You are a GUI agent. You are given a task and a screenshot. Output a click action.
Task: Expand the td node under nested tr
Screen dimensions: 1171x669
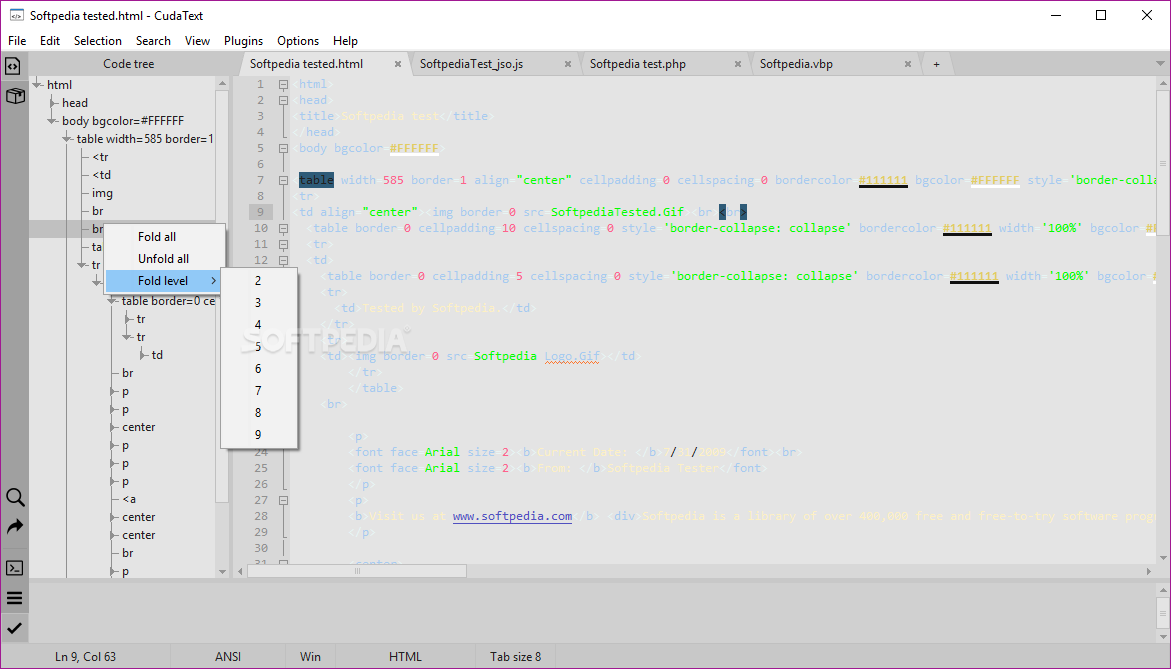(143, 355)
